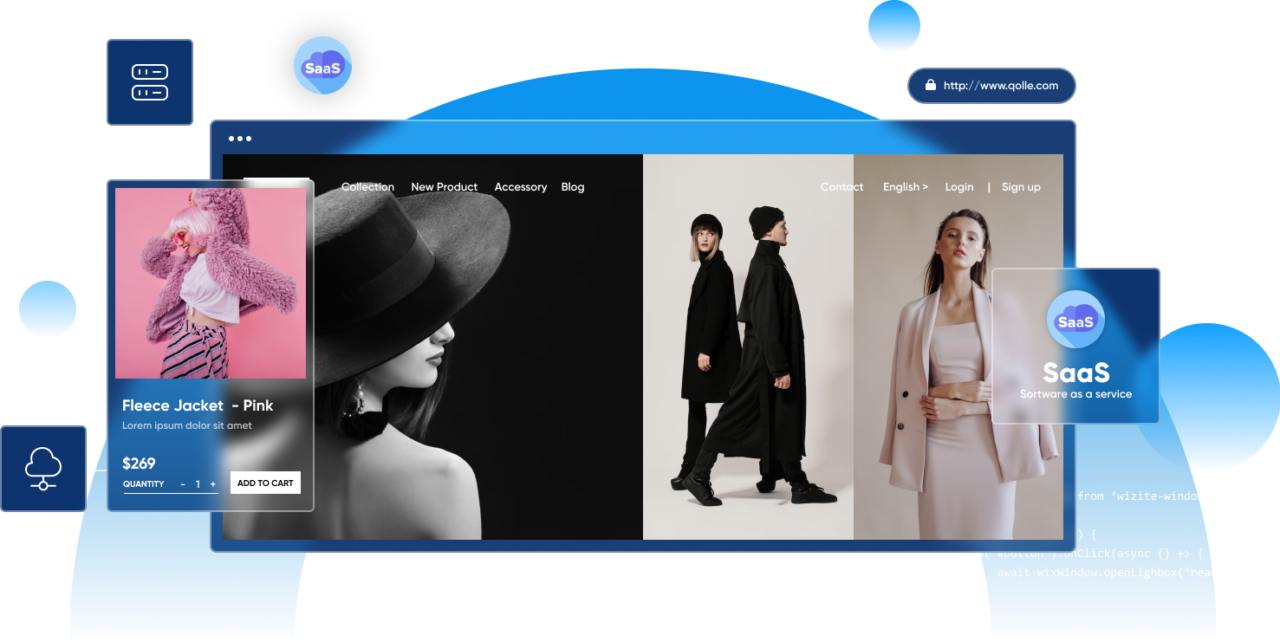The image size is (1280, 642).
Task: Click the Fleece Jacket product thumbnail
Action: click(208, 283)
